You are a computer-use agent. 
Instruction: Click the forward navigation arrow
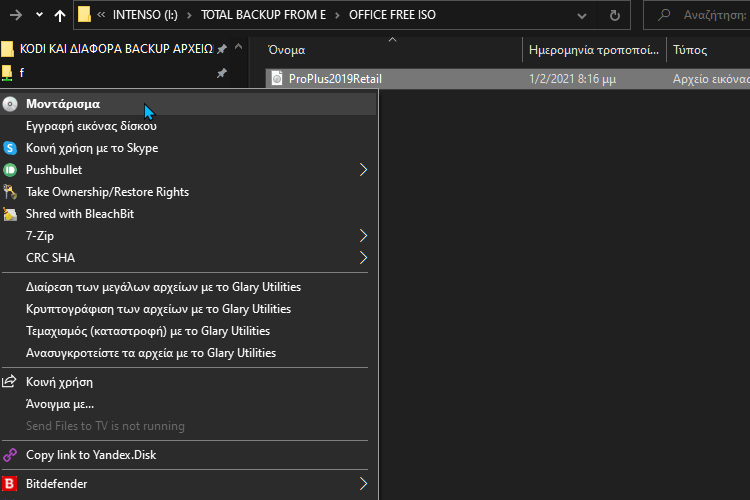point(16,15)
